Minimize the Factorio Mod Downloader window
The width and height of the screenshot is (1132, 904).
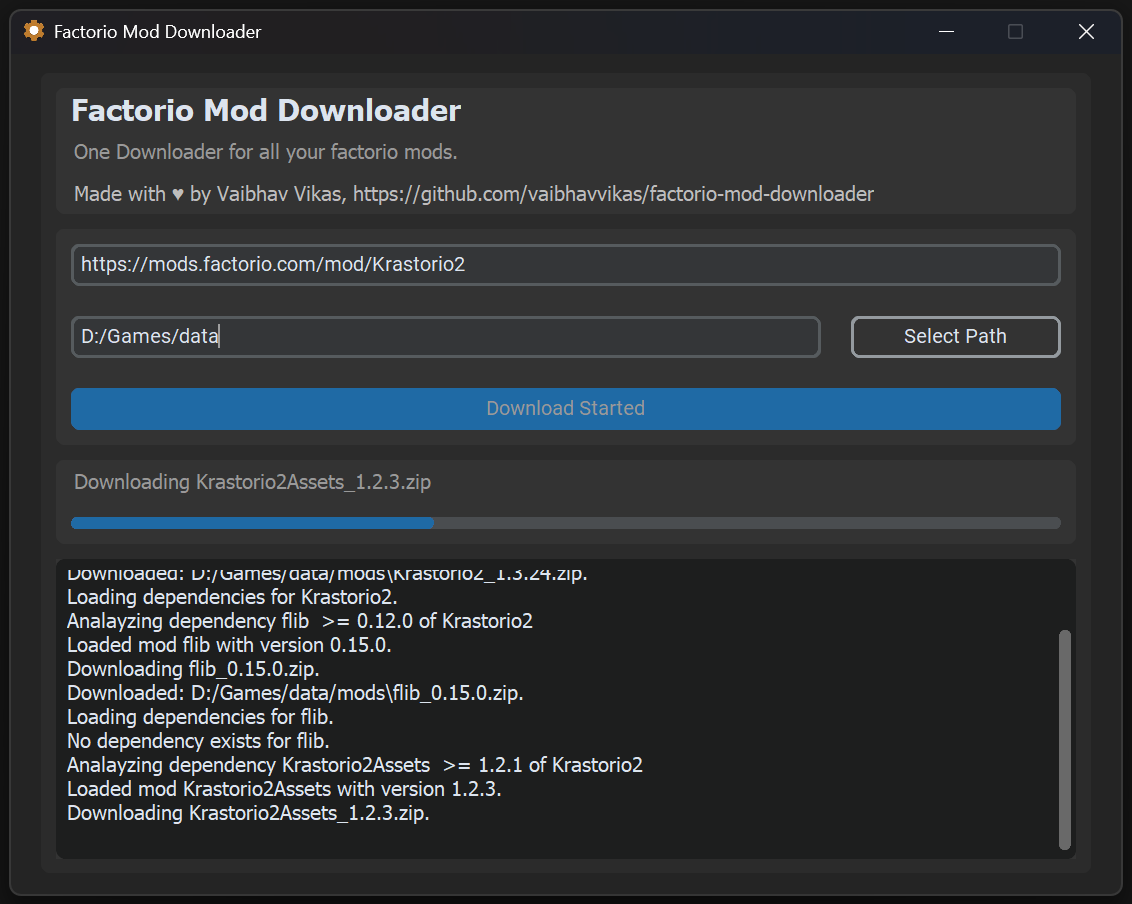tap(946, 32)
